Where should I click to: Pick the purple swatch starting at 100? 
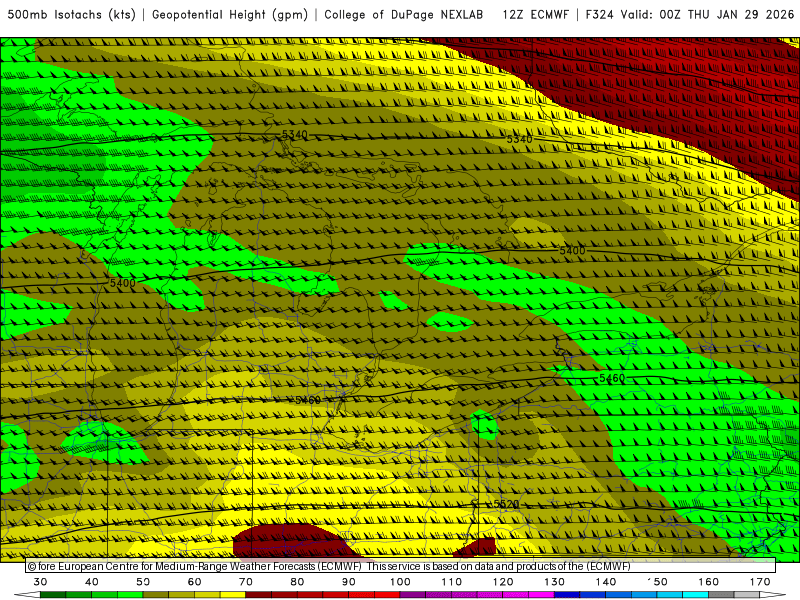tap(413, 595)
